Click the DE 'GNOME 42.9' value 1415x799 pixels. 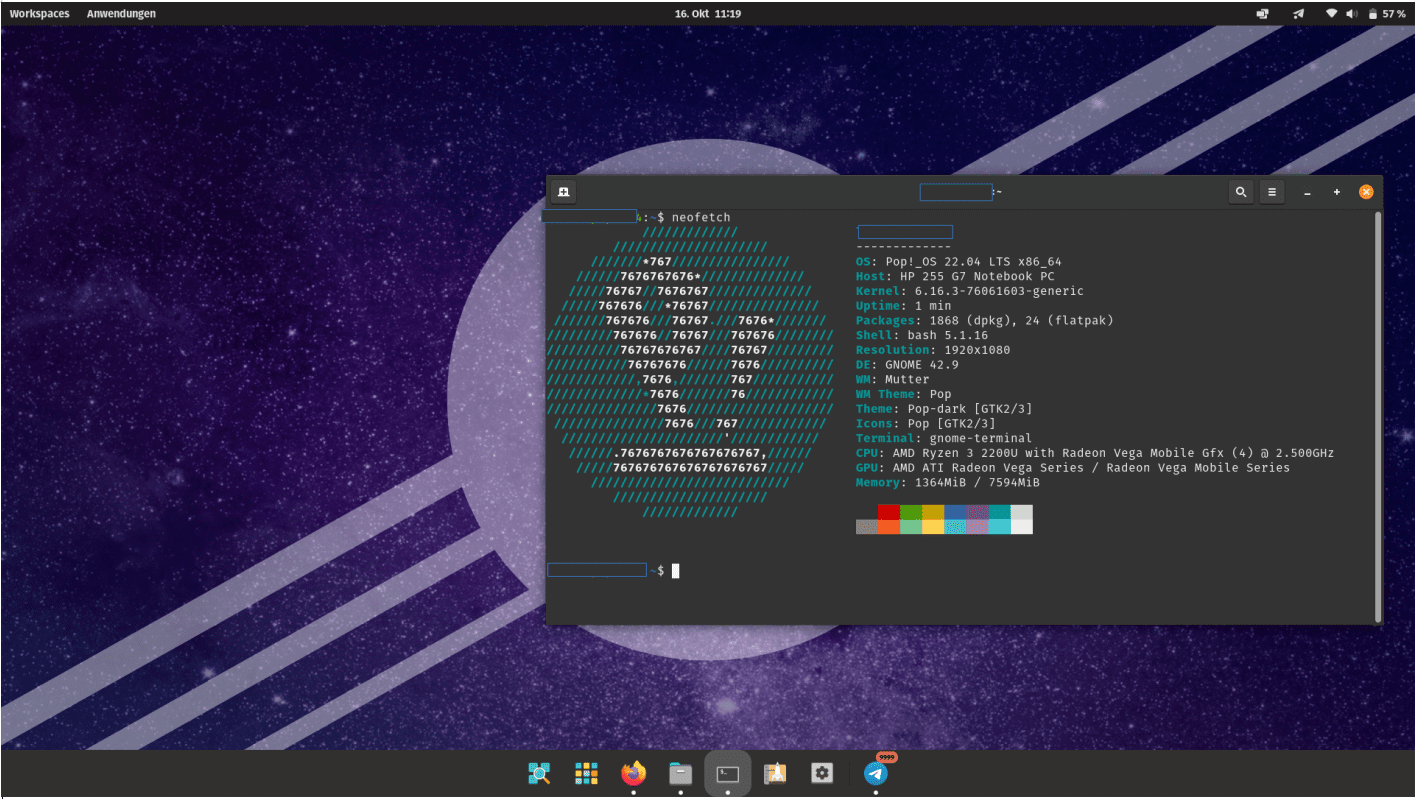pyautogui.click(x=922, y=365)
